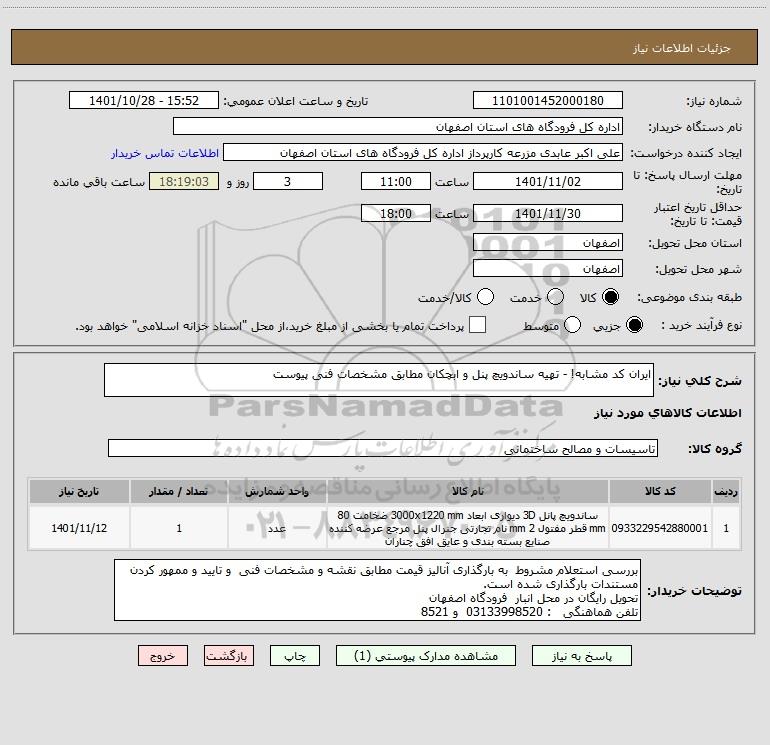770x745 pixels.
Task: Click the نام کالا column header
Action: pos(468,491)
